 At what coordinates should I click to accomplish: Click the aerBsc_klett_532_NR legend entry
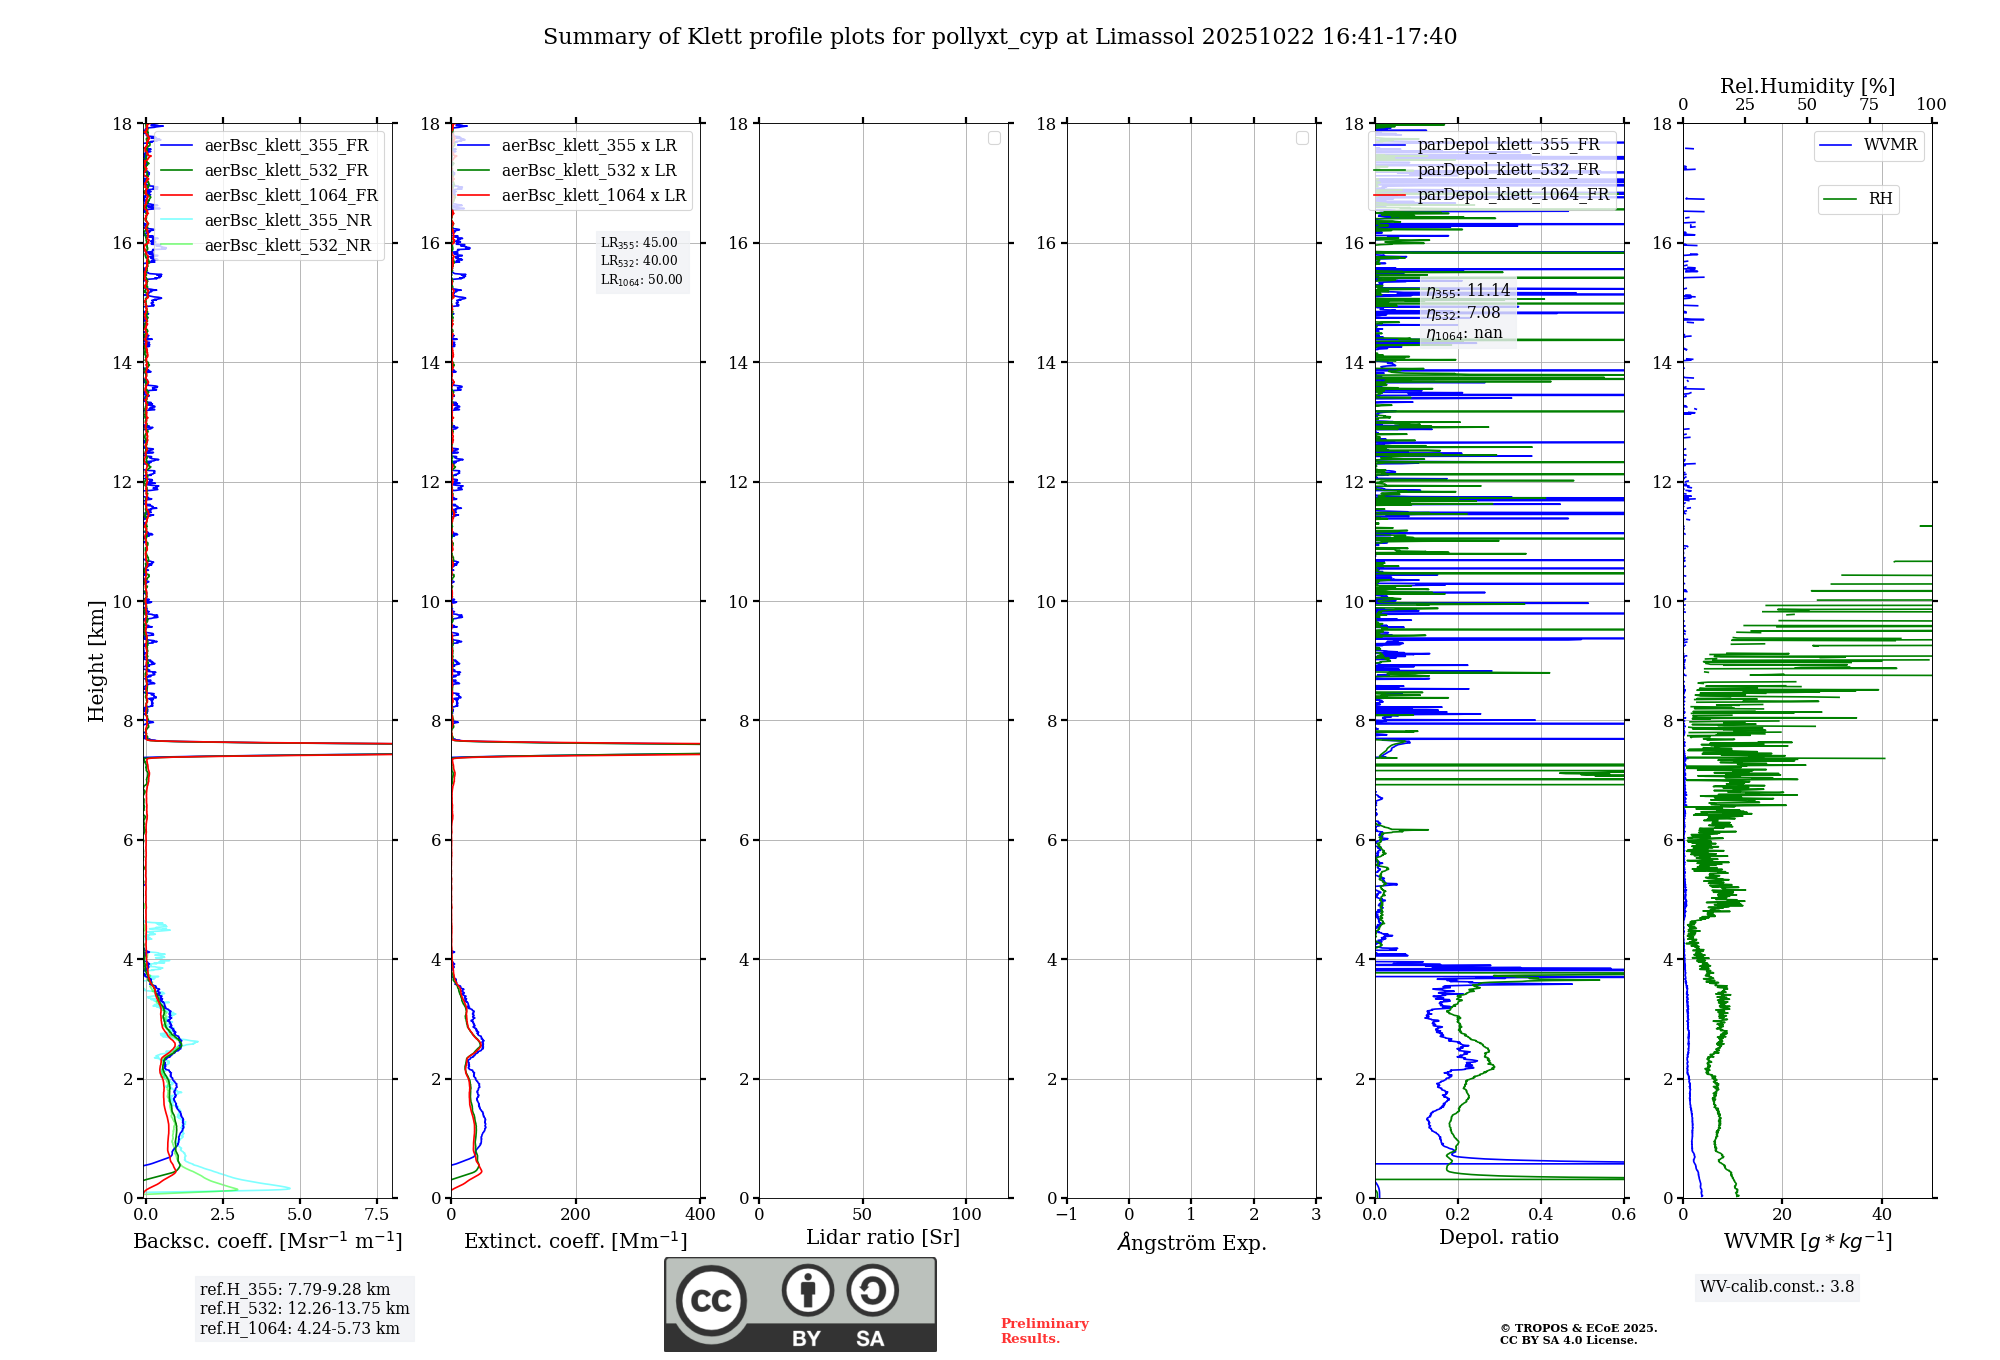point(287,246)
